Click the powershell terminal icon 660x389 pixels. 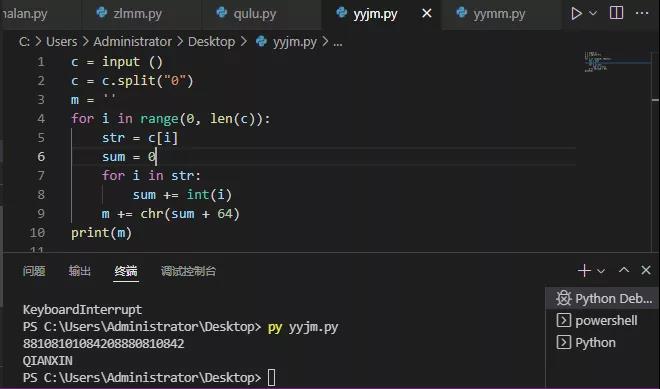[563, 320]
